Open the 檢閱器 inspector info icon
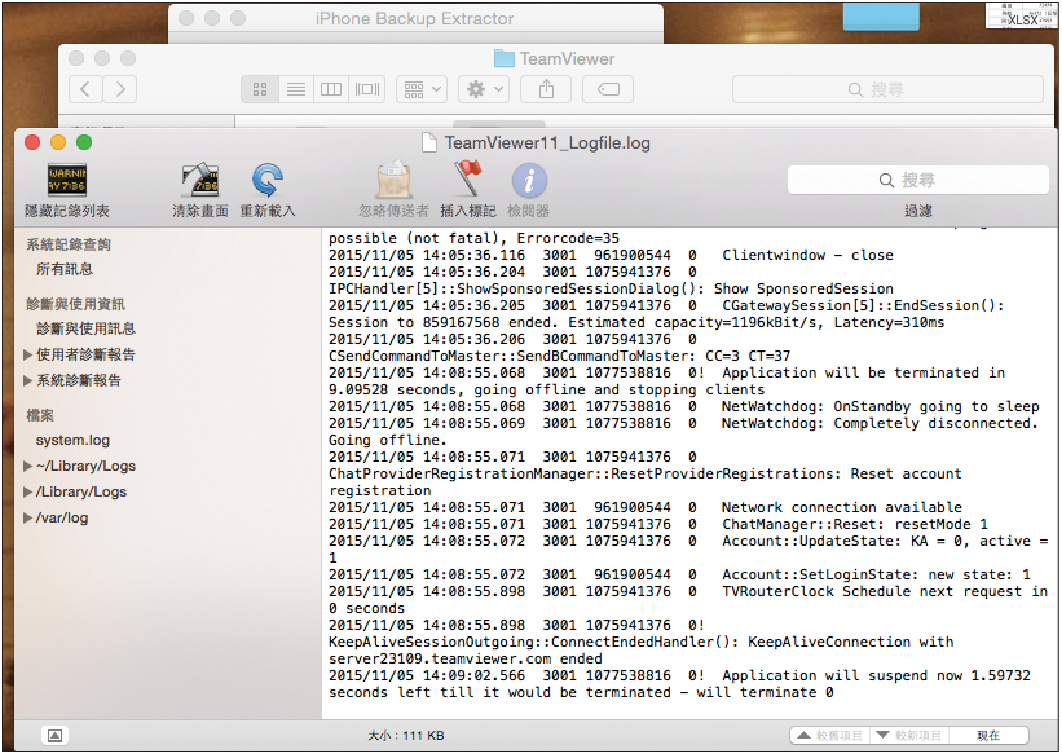Image resolution: width=1062 pixels, height=756 pixels. pyautogui.click(x=528, y=180)
